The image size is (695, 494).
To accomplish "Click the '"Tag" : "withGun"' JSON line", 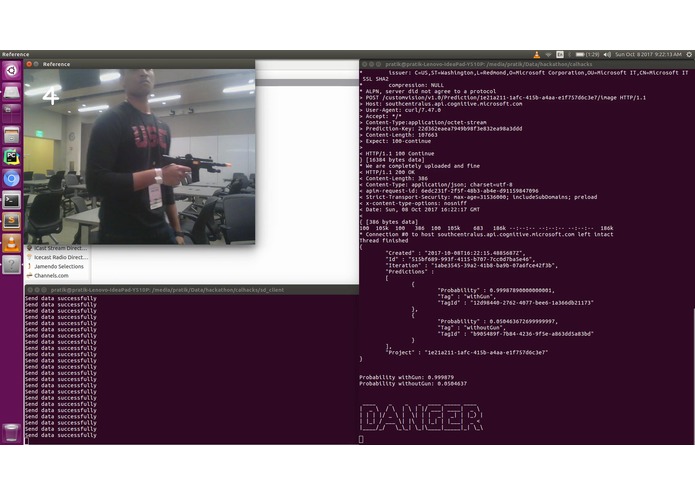I will (x=467, y=296).
